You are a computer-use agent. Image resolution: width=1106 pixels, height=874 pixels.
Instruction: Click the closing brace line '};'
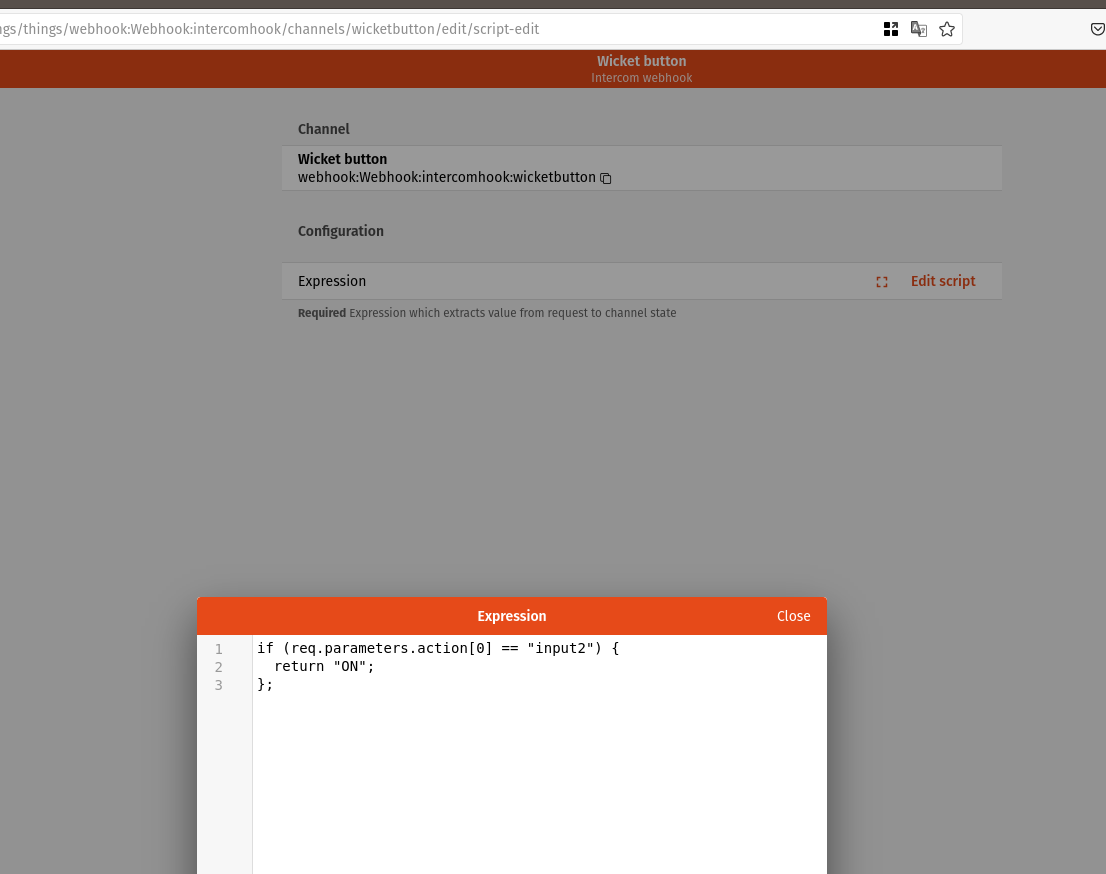[265, 684]
